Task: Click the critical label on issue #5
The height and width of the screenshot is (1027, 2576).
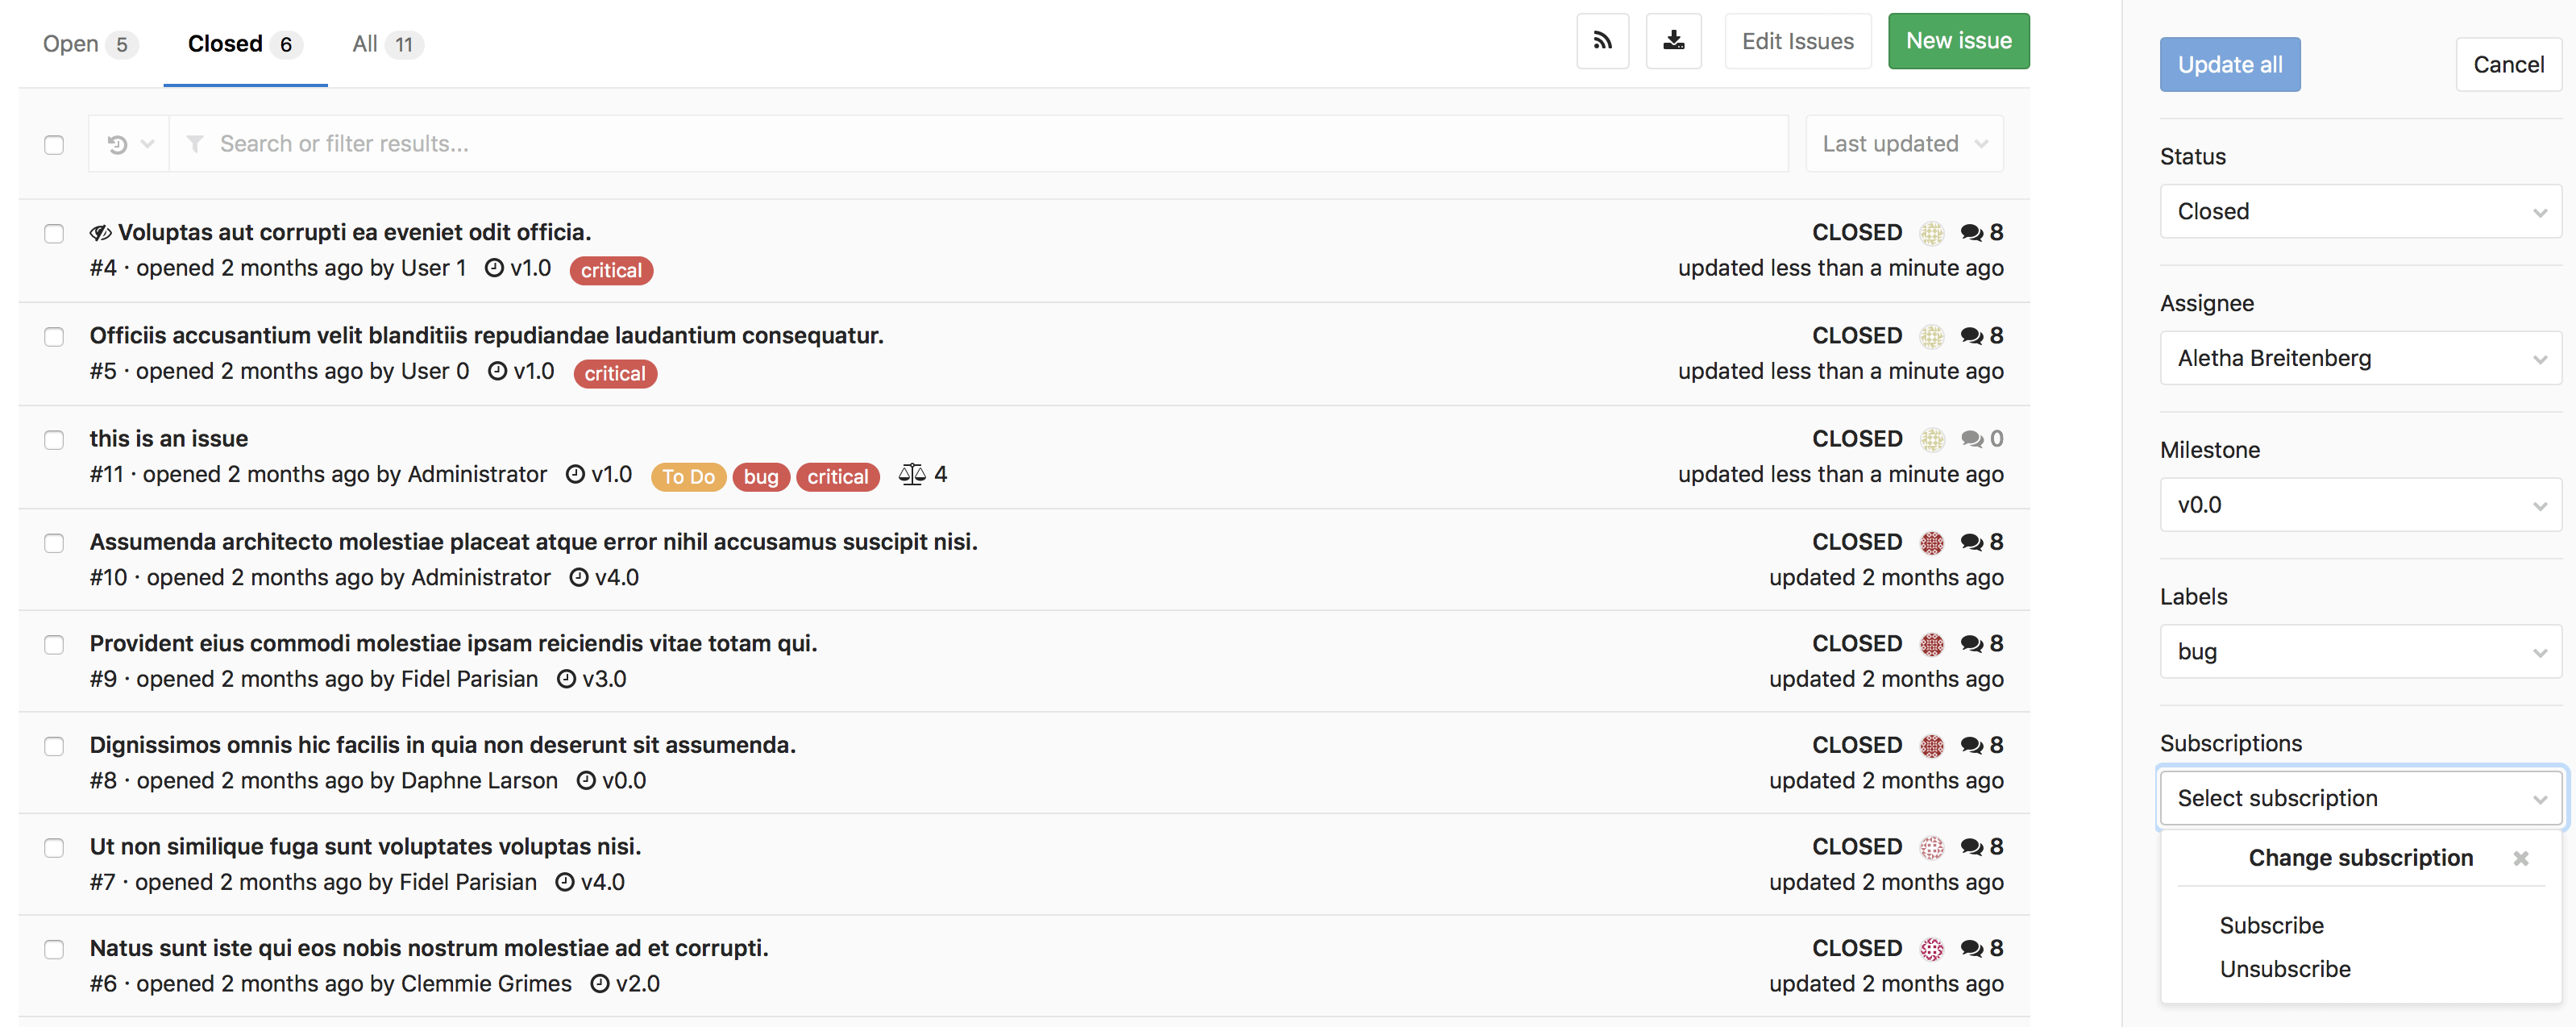Action: coord(615,373)
